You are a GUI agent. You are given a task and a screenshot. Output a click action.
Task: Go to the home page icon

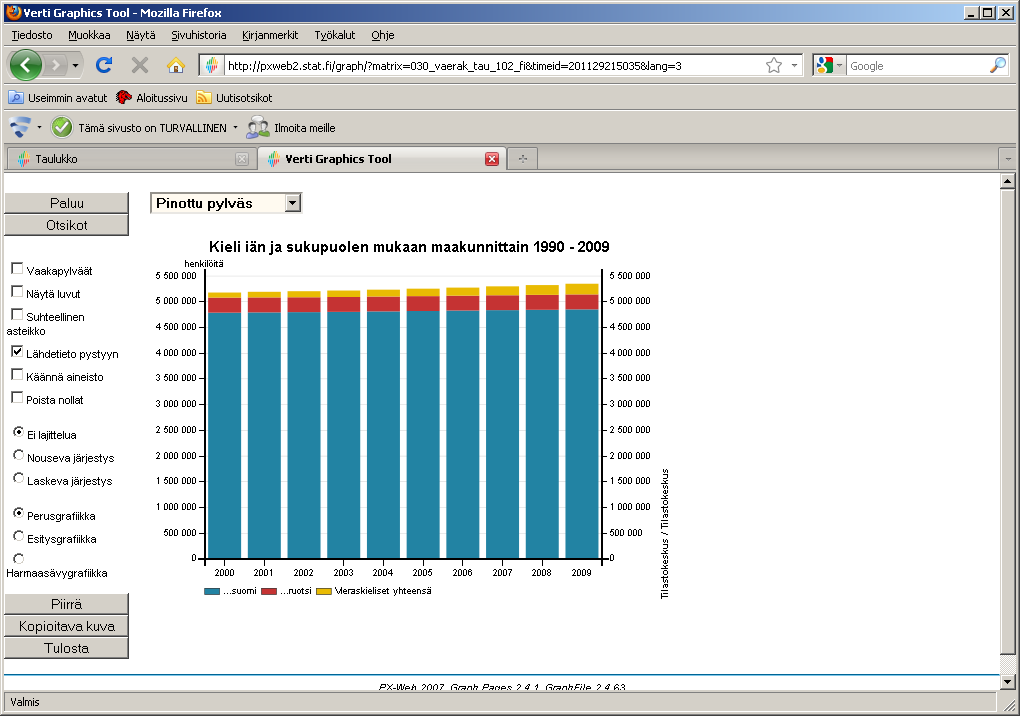coord(176,65)
